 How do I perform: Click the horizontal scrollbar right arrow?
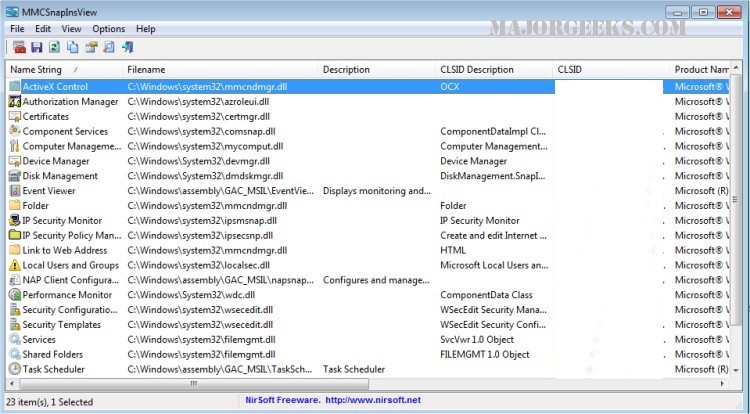coord(723,383)
